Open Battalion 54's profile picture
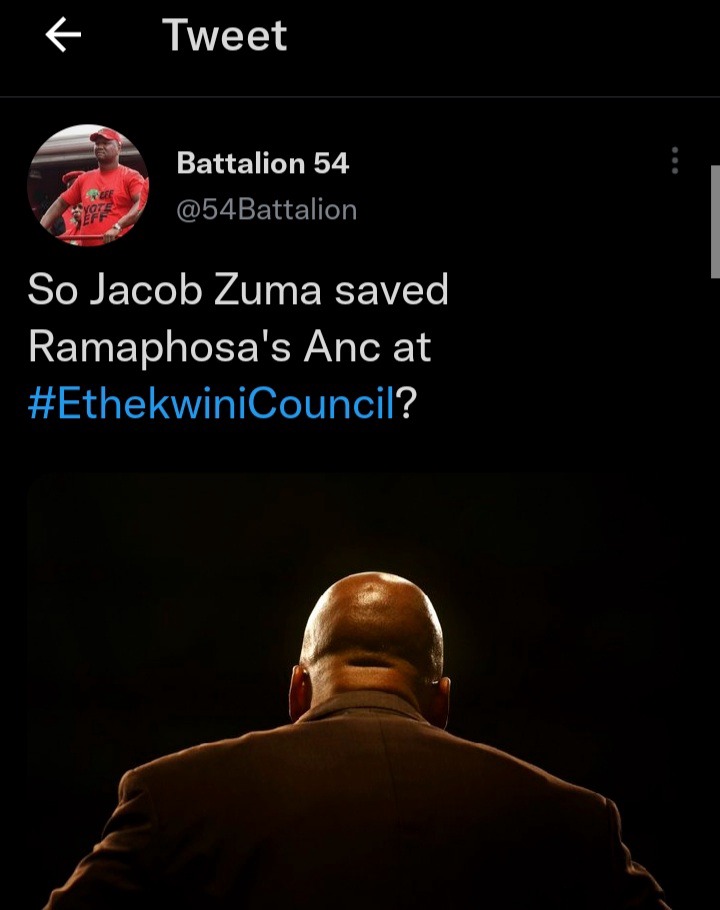The width and height of the screenshot is (720, 910). click(88, 185)
